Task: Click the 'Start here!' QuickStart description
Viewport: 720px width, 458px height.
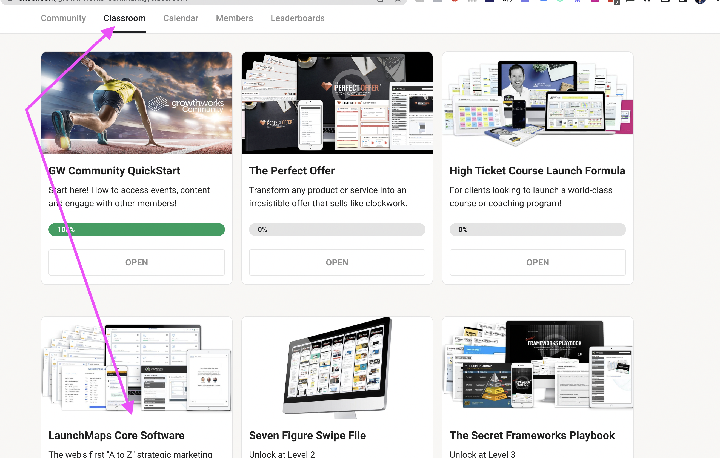Action: 129,197
